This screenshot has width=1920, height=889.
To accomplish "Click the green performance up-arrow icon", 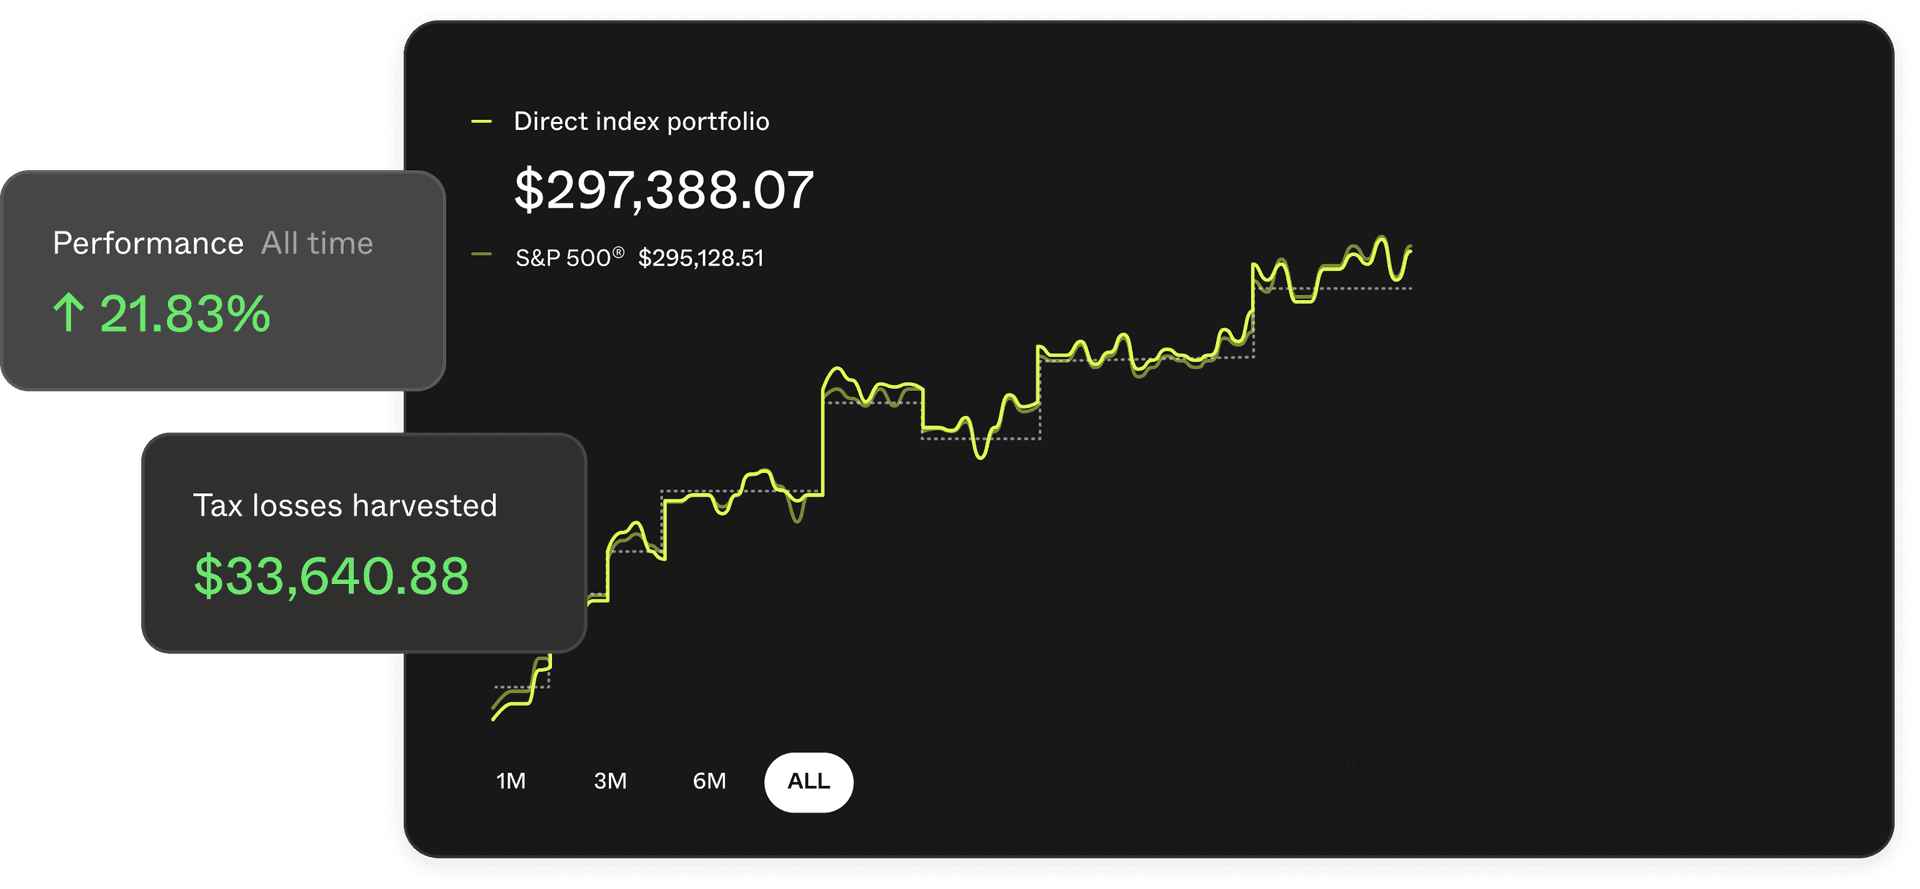I will pyautogui.click(x=68, y=312).
